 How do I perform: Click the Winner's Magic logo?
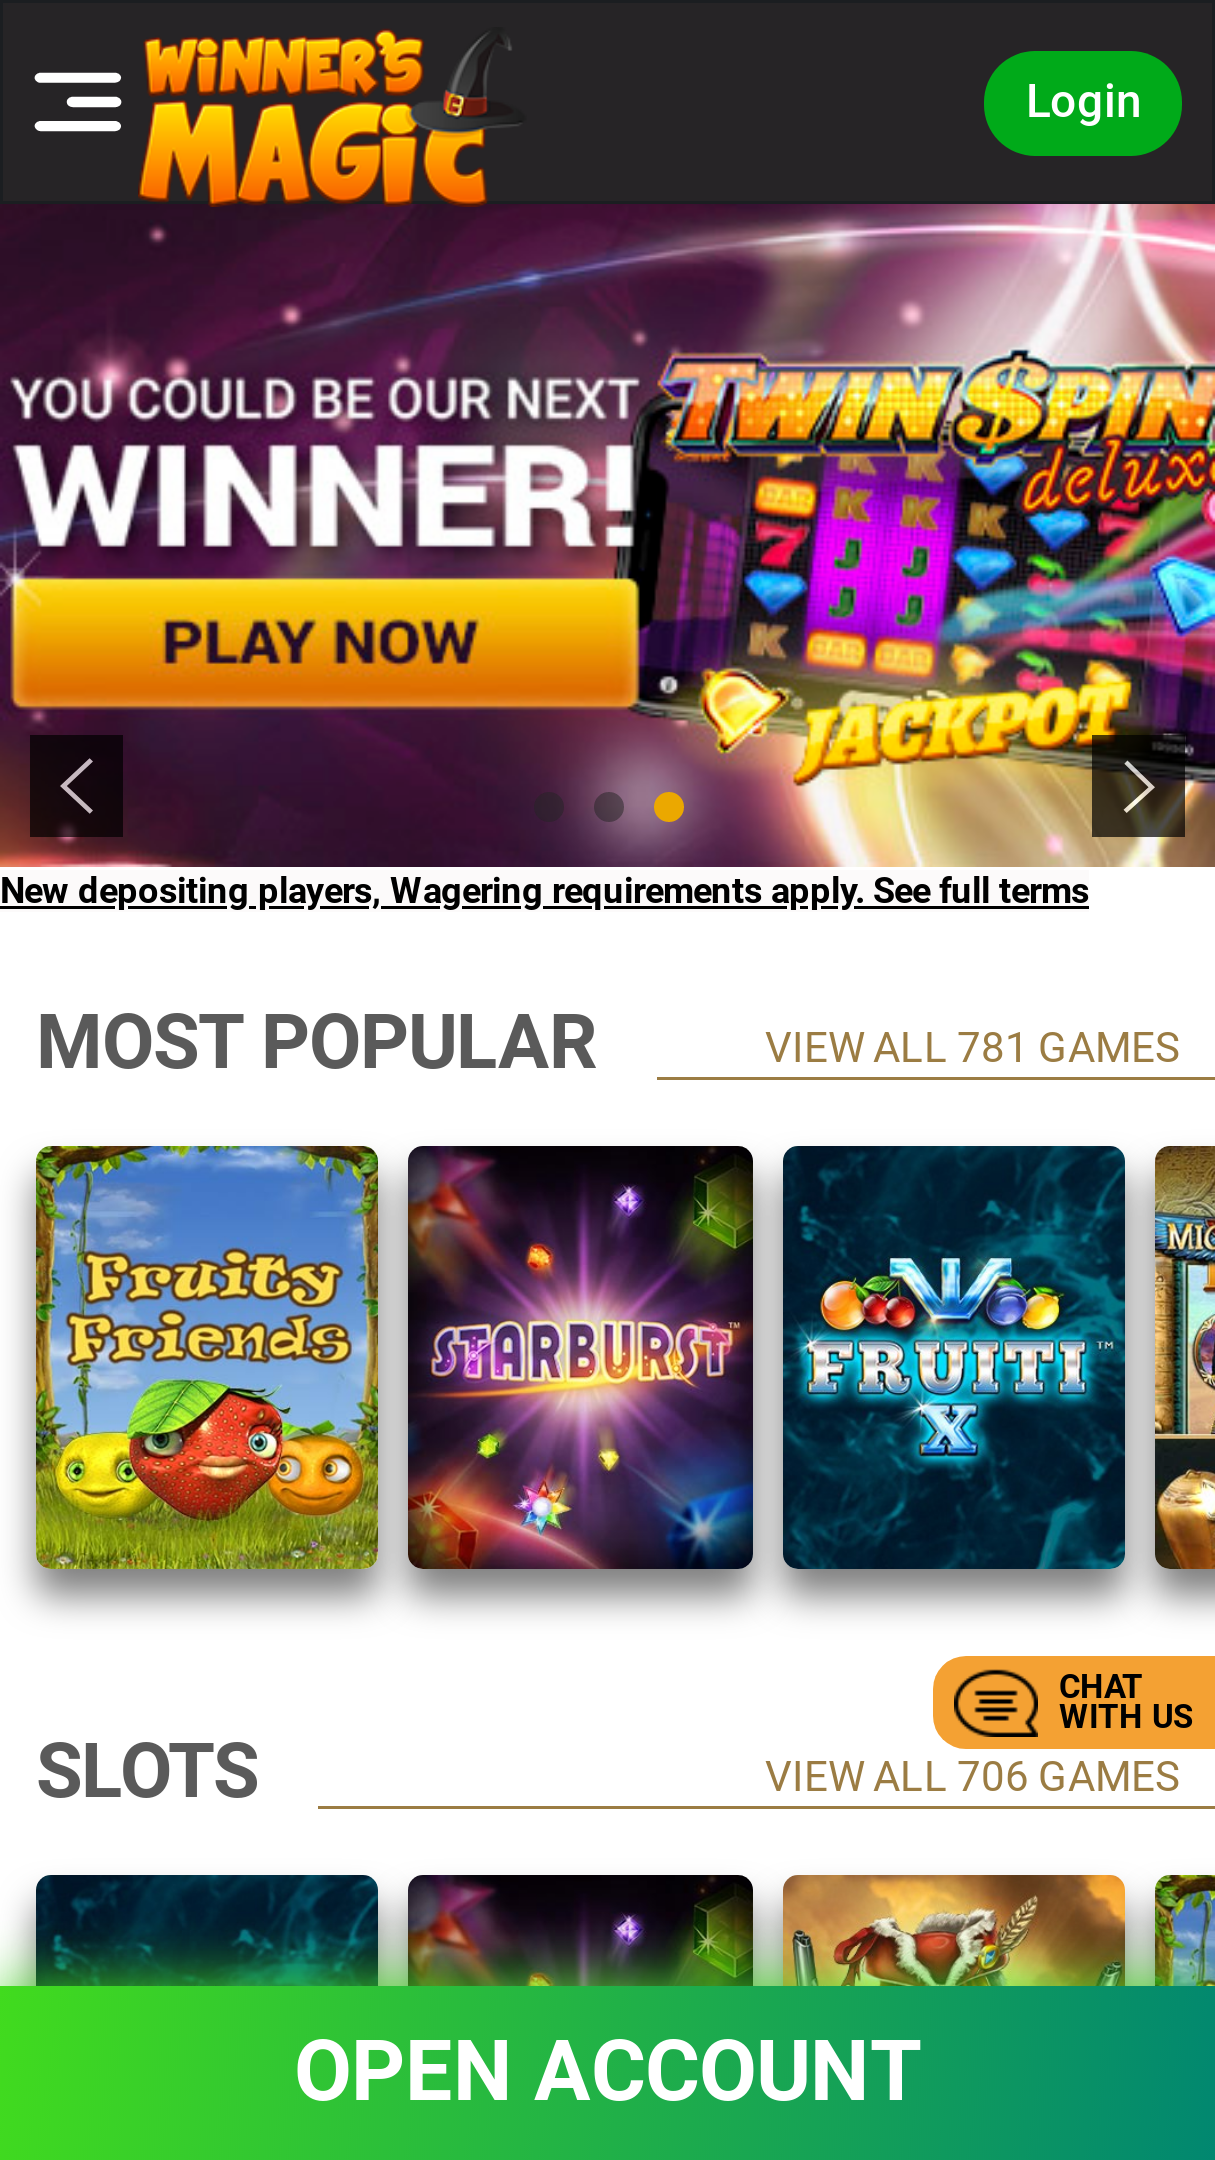pyautogui.click(x=332, y=116)
